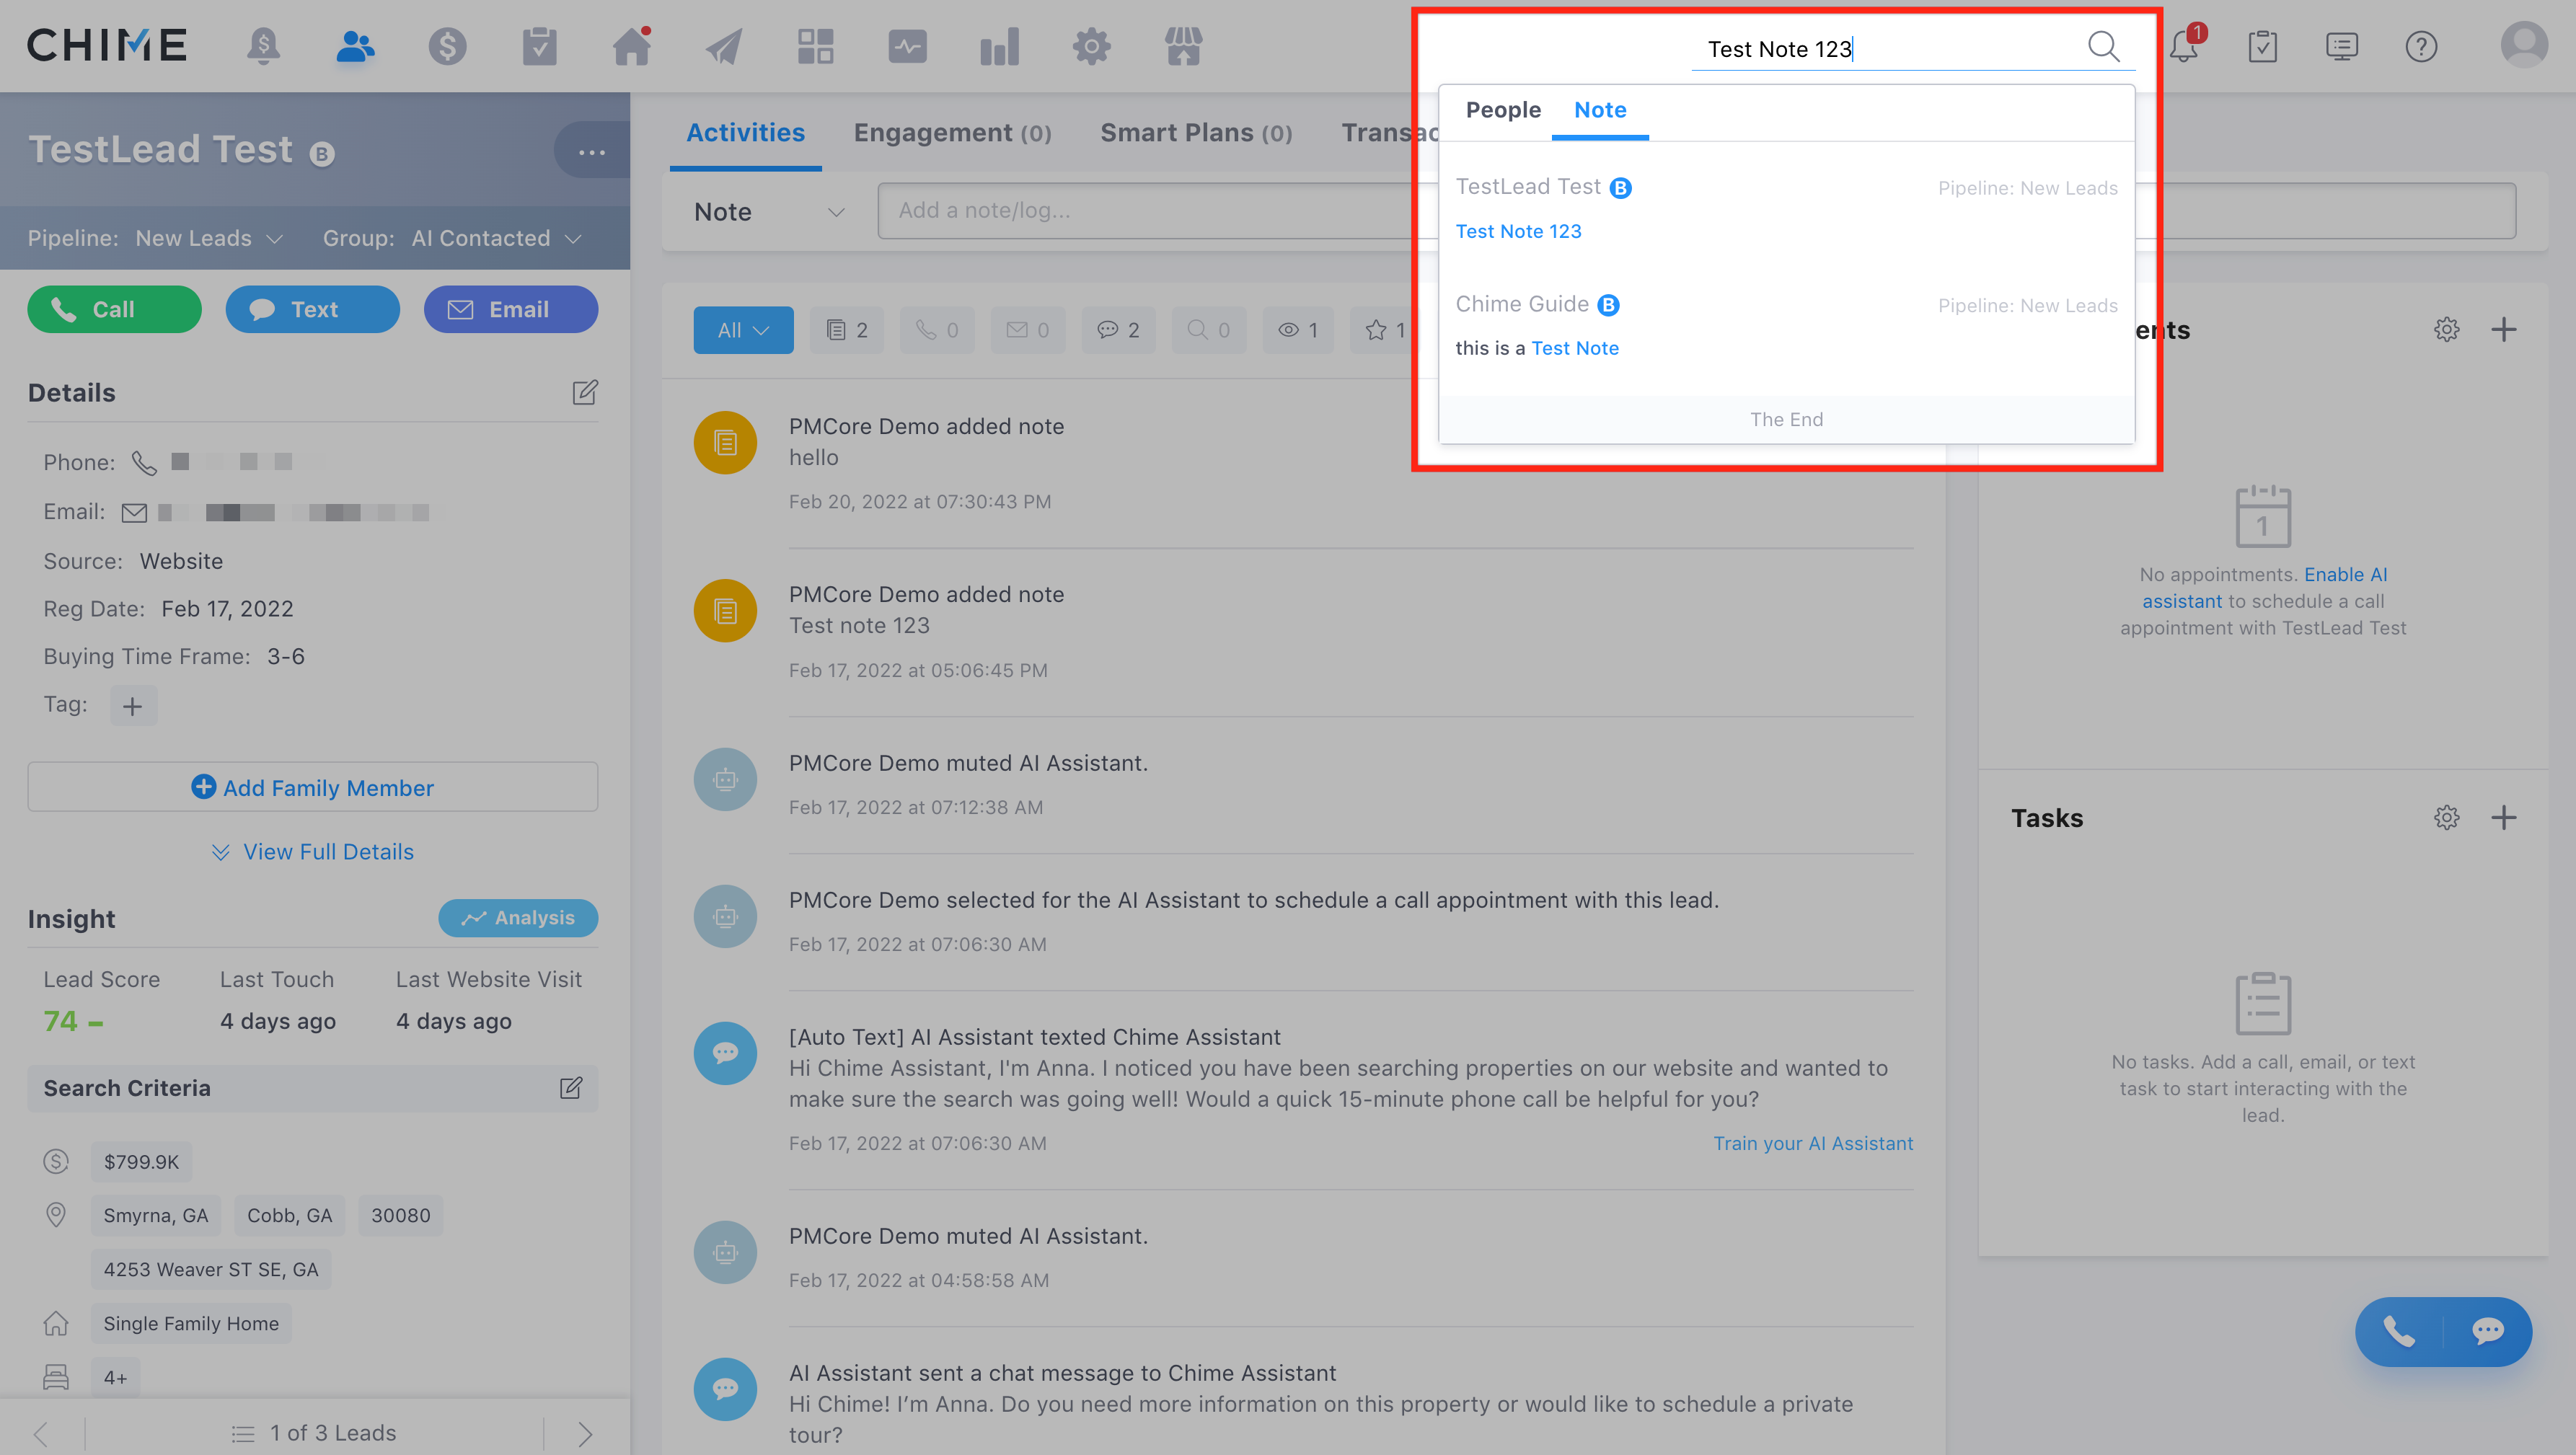Start a call from floating phone button
The width and height of the screenshot is (2576, 1455).
pyautogui.click(x=2399, y=1331)
